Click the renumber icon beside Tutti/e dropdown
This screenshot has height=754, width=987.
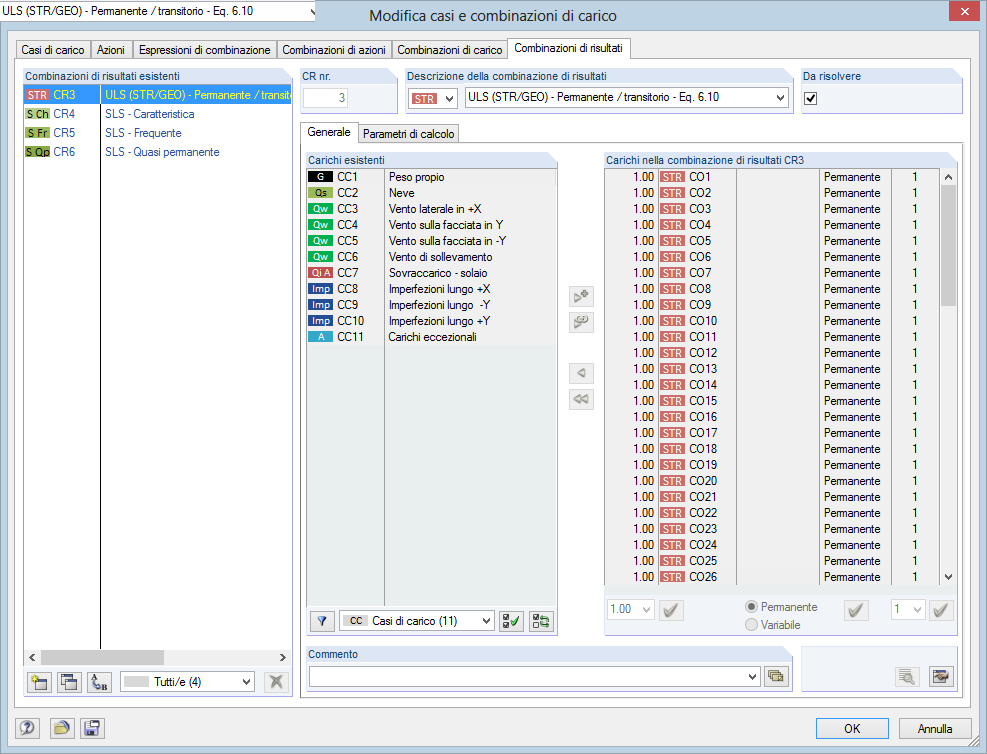coord(99,682)
